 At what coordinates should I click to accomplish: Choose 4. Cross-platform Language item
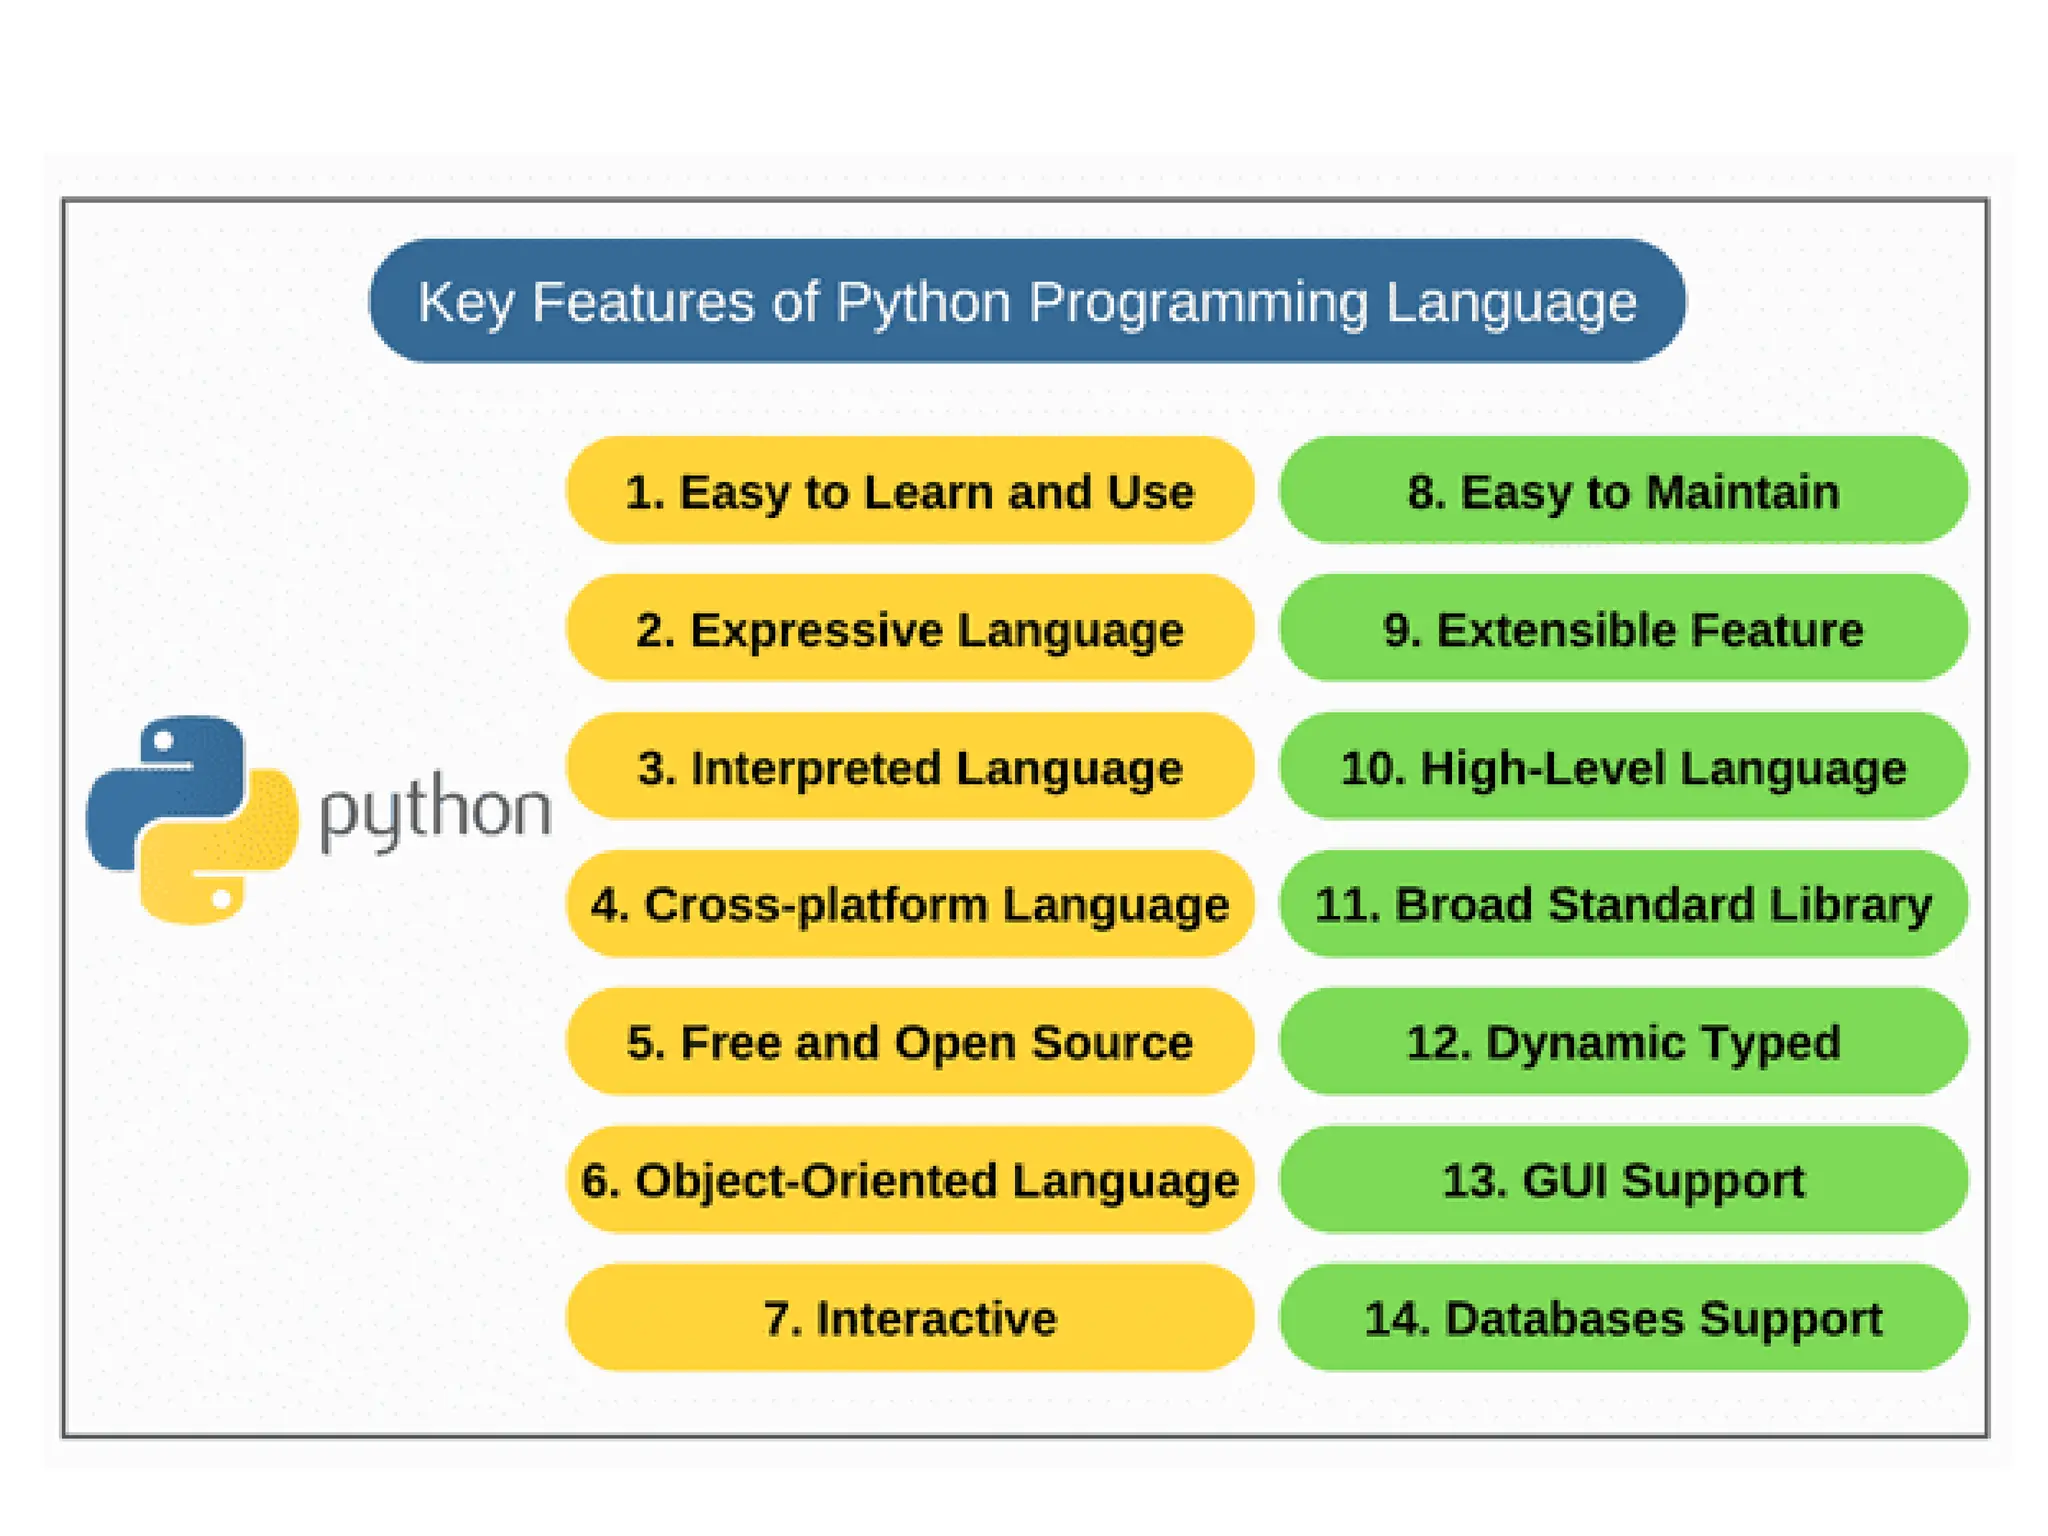pyautogui.click(x=909, y=904)
